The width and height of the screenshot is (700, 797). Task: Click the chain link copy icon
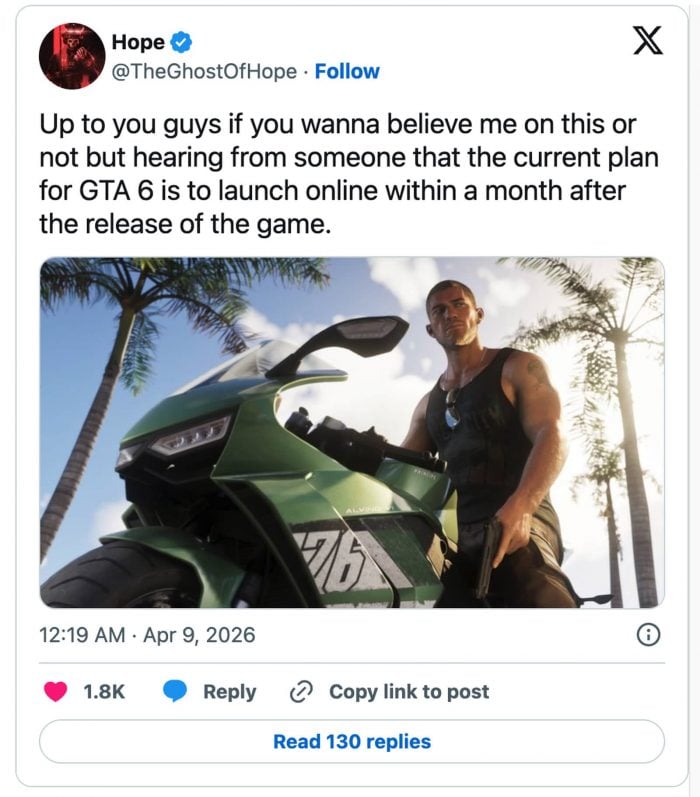[x=301, y=692]
